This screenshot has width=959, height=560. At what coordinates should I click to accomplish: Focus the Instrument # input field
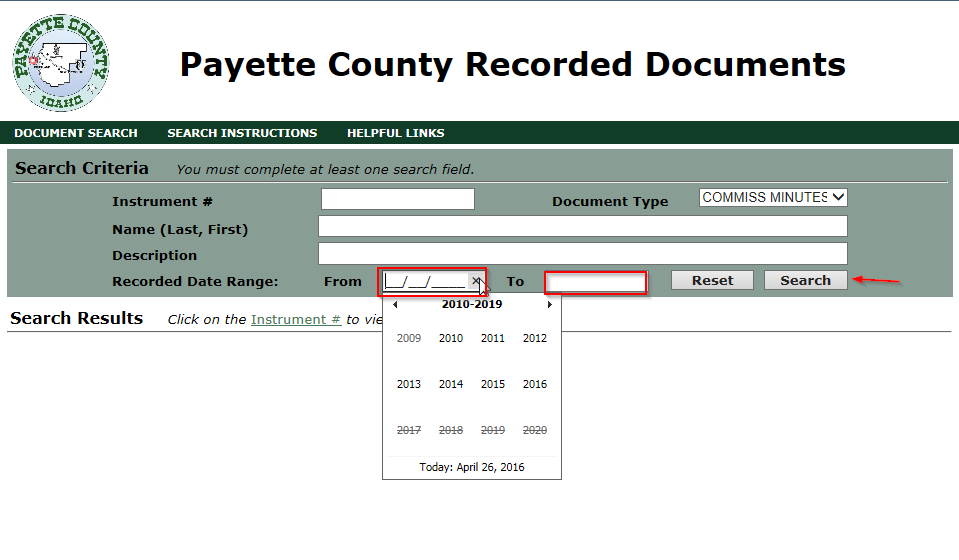point(398,199)
